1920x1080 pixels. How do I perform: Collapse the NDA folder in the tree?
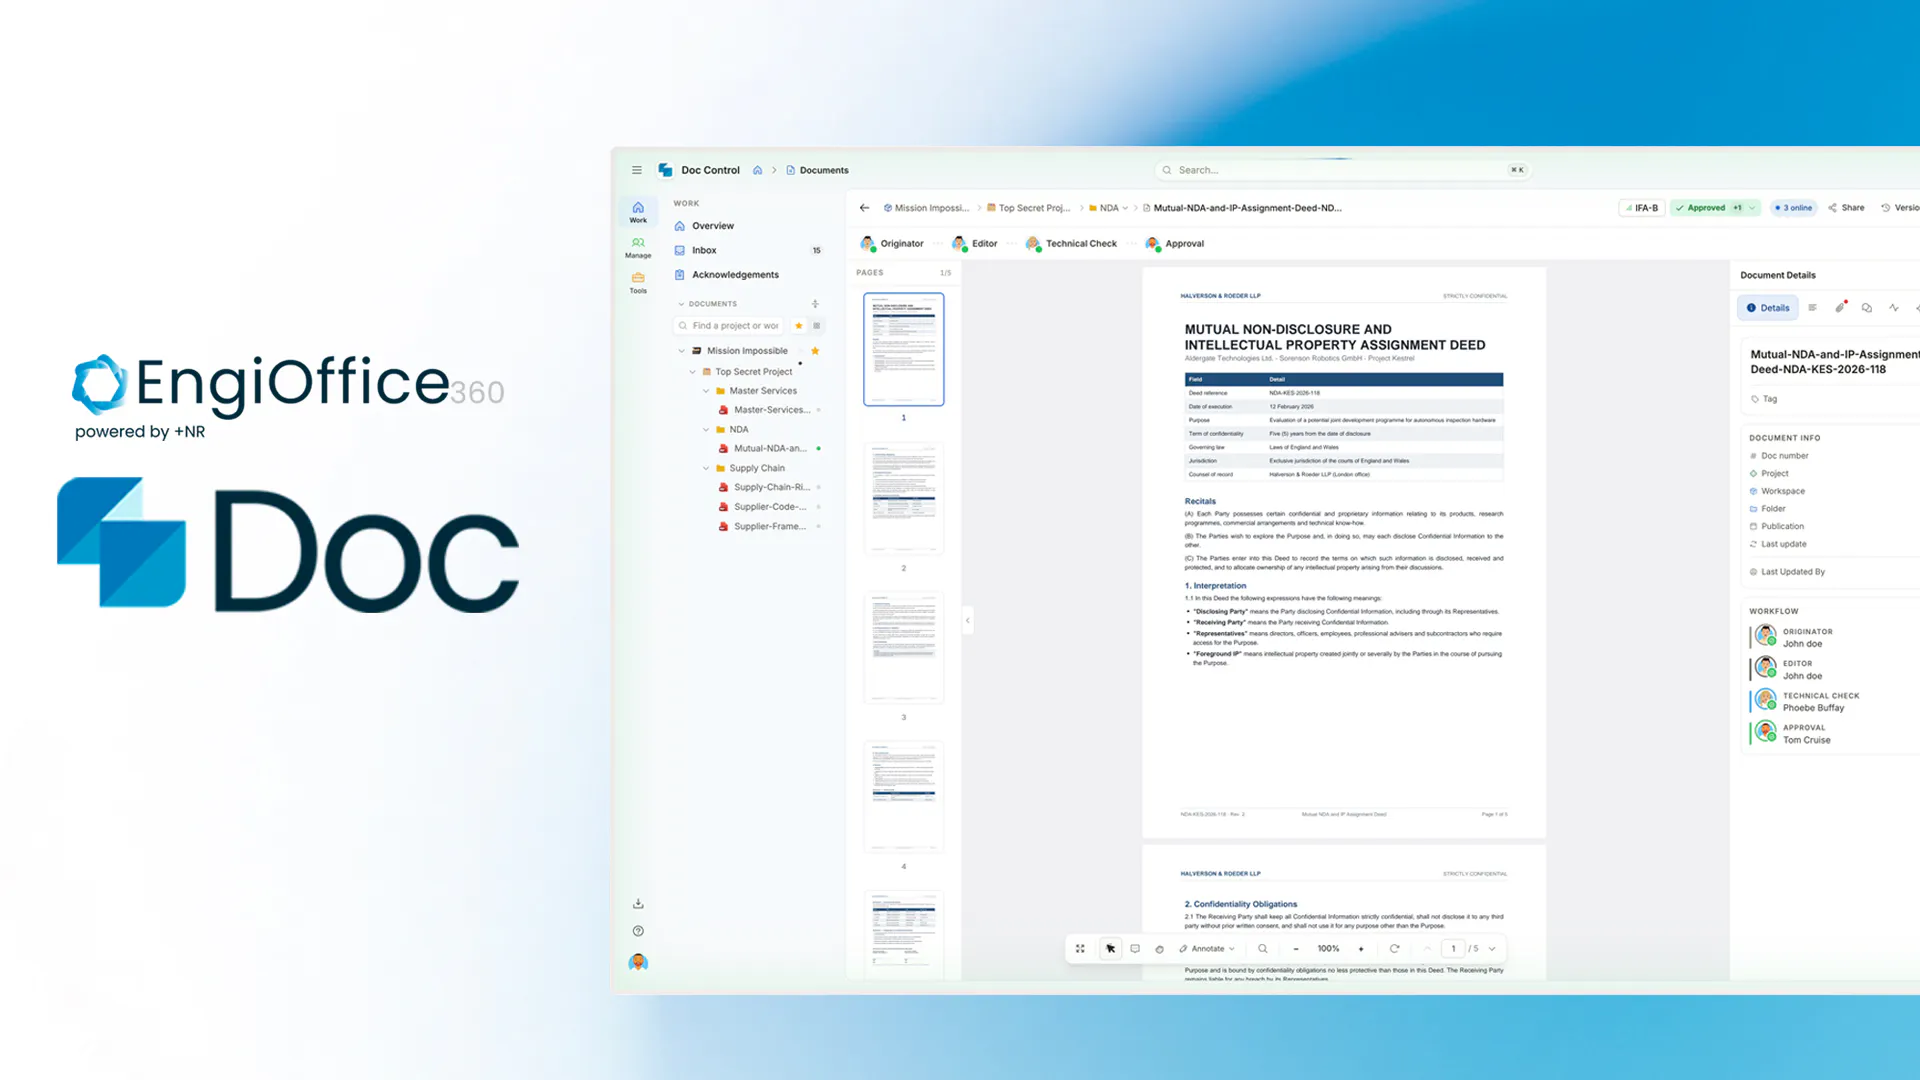(x=706, y=430)
